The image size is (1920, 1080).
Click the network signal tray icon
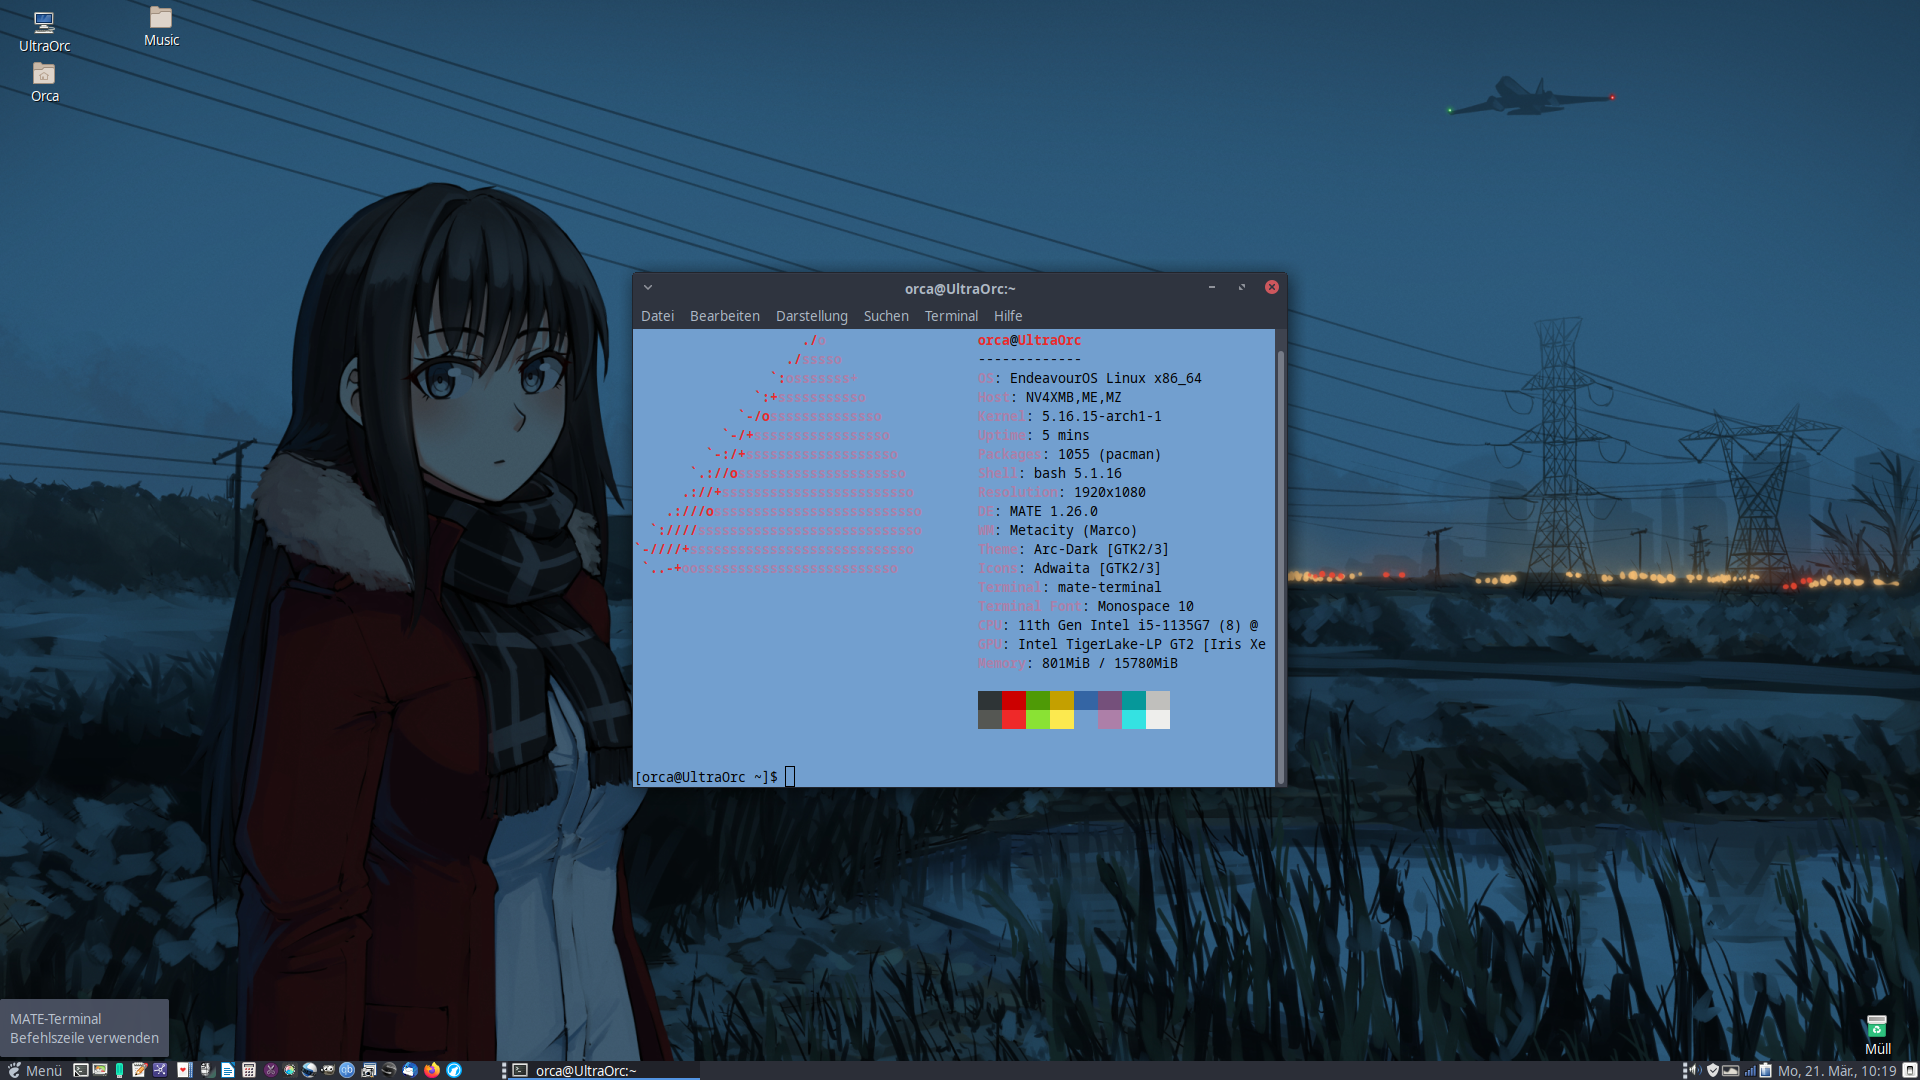(1751, 1070)
